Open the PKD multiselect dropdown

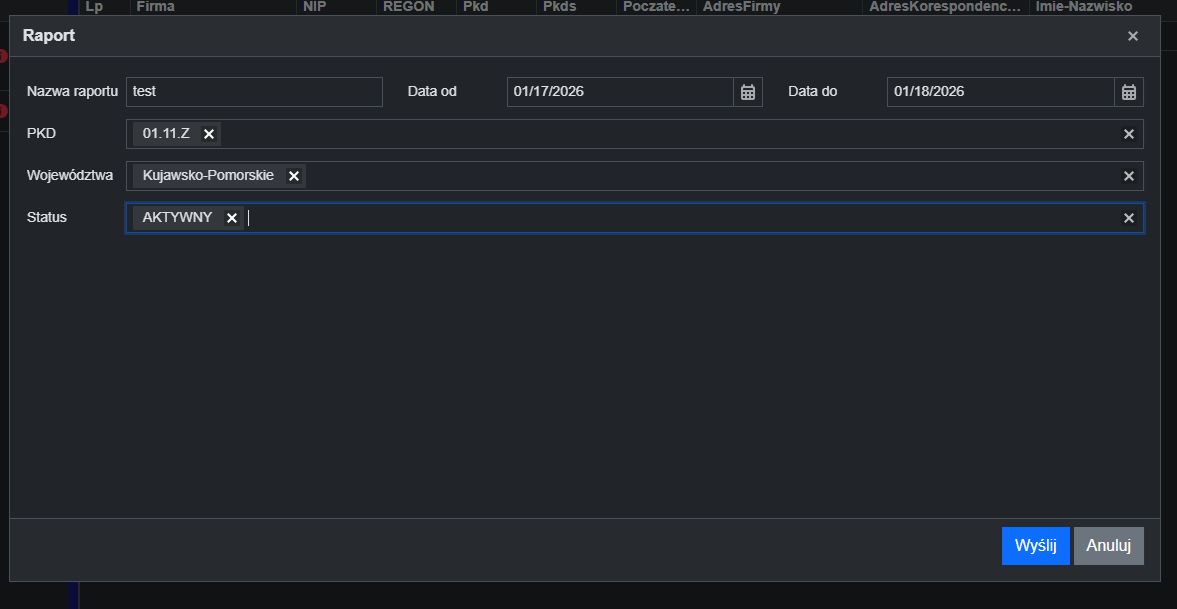(x=660, y=134)
